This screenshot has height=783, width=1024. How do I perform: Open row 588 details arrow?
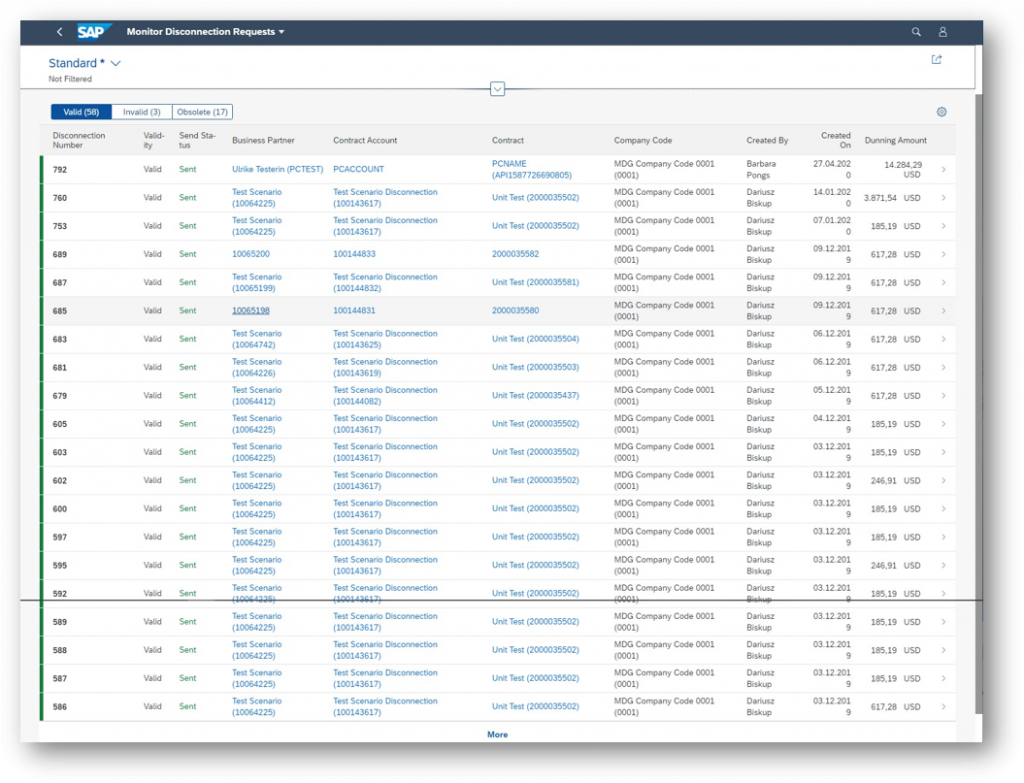click(944, 650)
